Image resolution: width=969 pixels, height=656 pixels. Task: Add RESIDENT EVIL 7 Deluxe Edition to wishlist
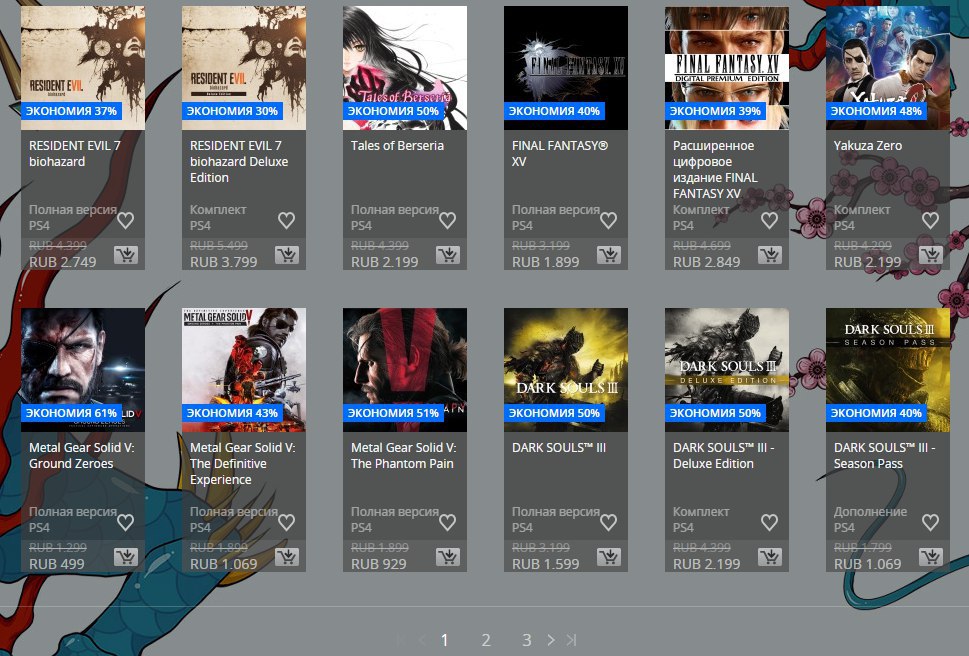coord(286,220)
